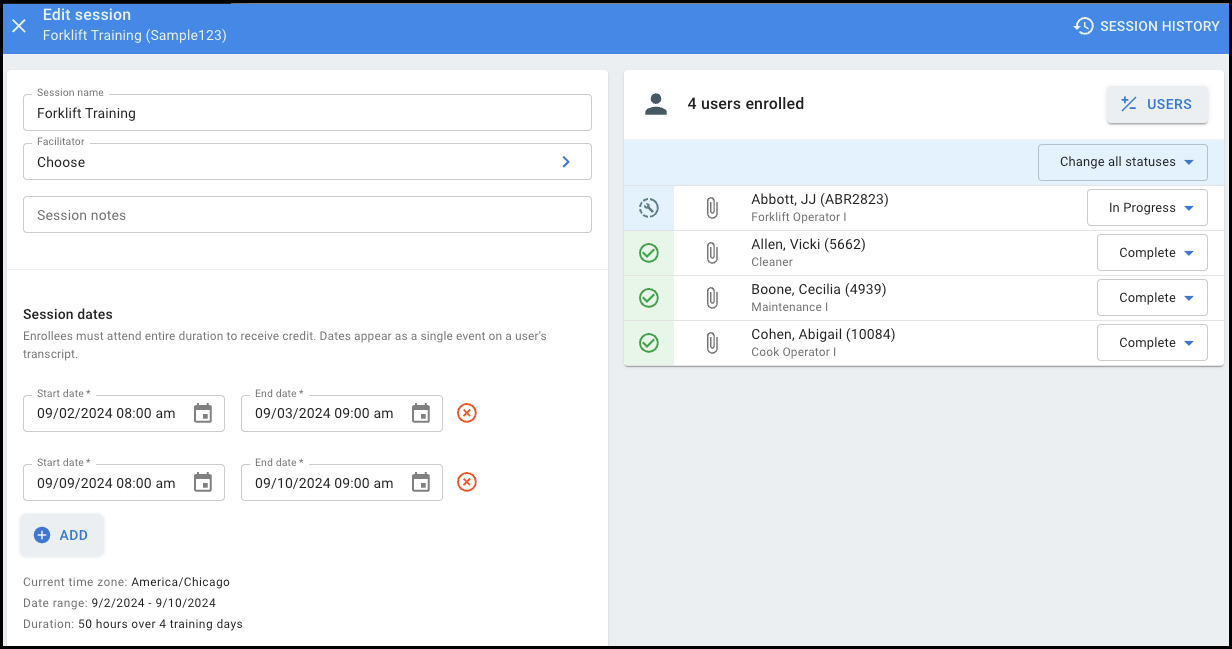Click the paperclip attachment icon for Abbott, JJ
Image resolution: width=1232 pixels, height=649 pixels.
(711, 208)
